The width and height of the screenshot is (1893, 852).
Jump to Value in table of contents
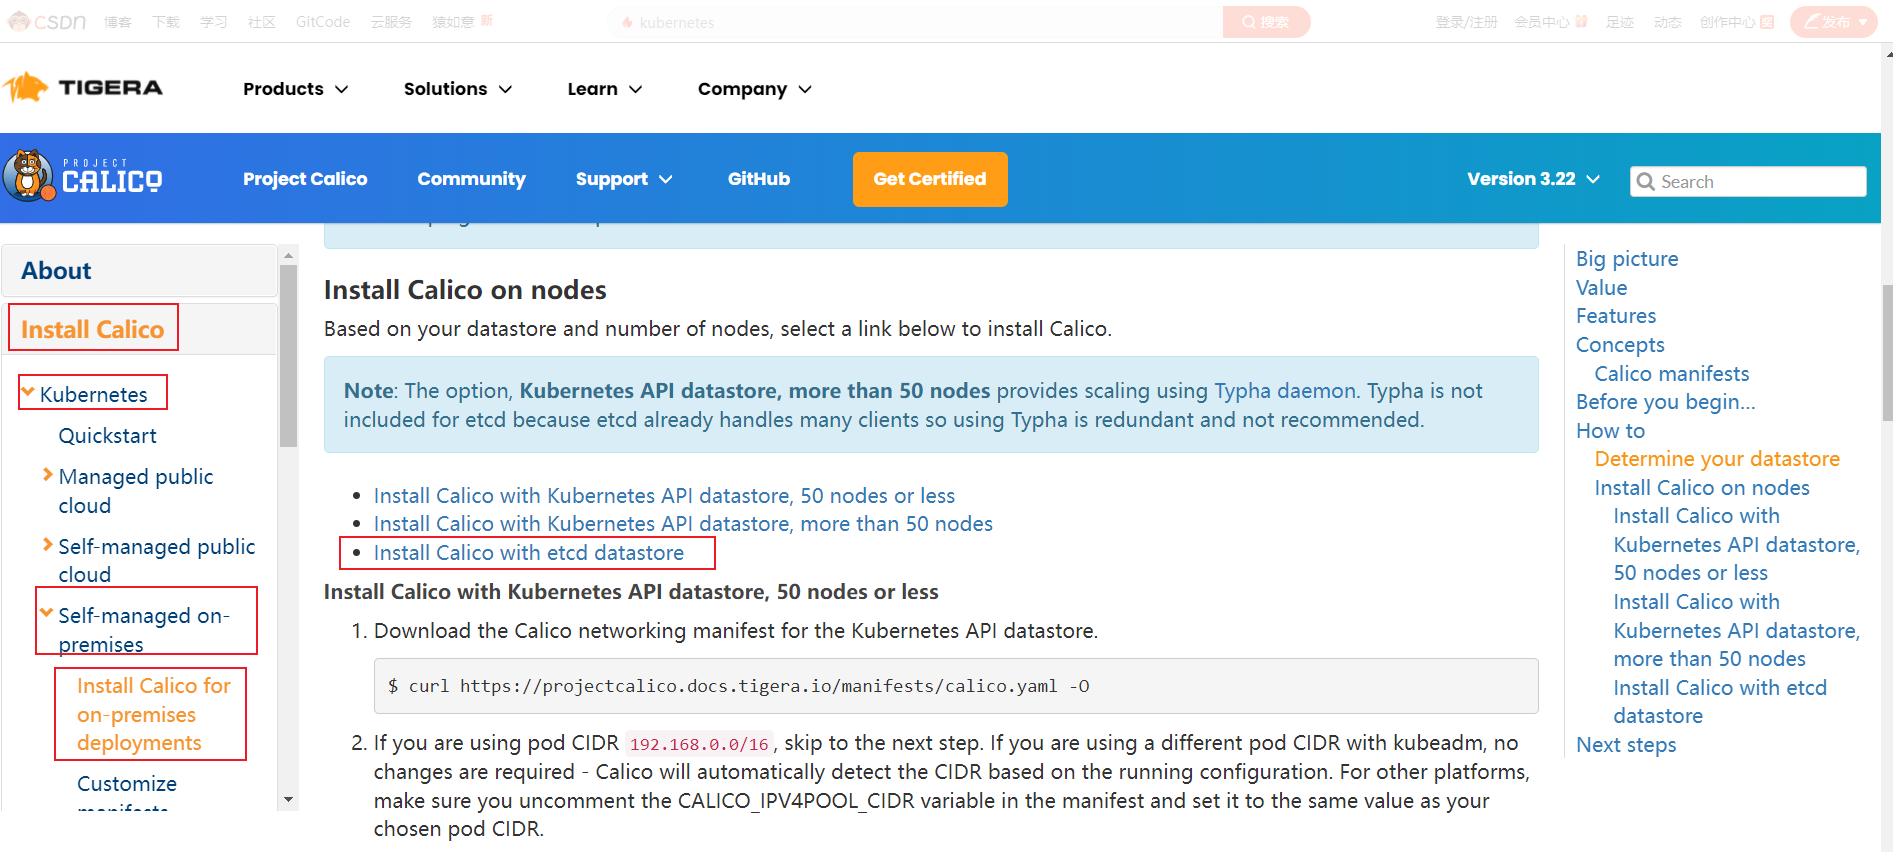click(x=1602, y=288)
